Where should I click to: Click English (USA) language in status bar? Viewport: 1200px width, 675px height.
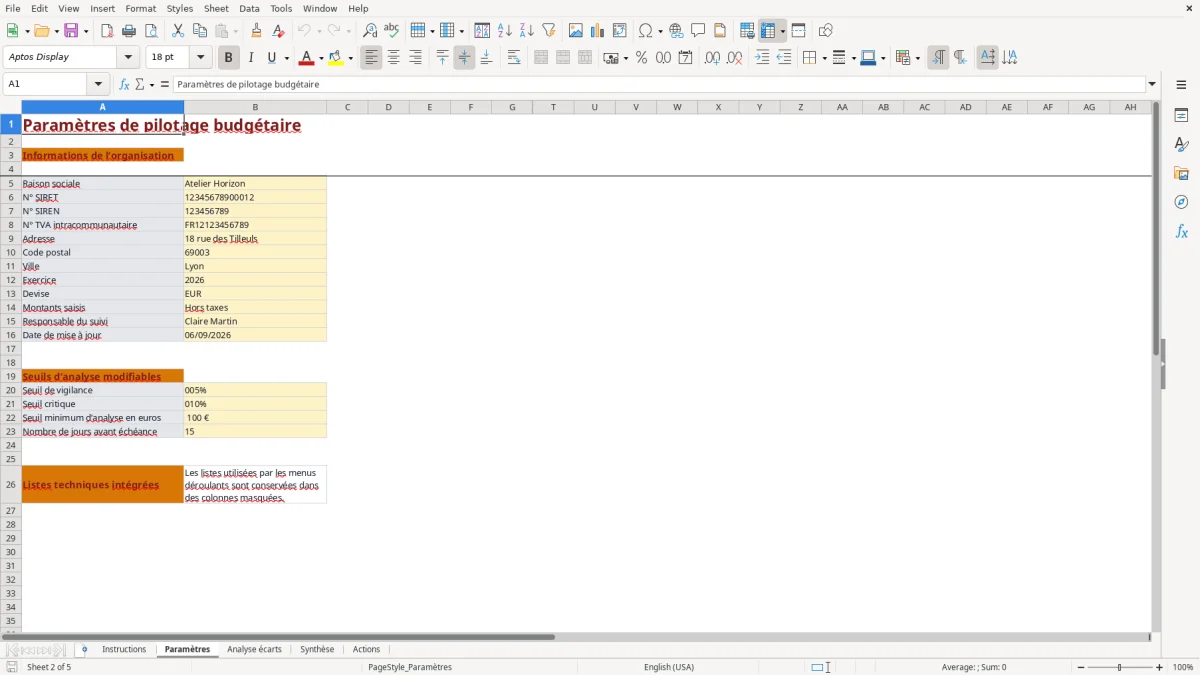click(669, 667)
